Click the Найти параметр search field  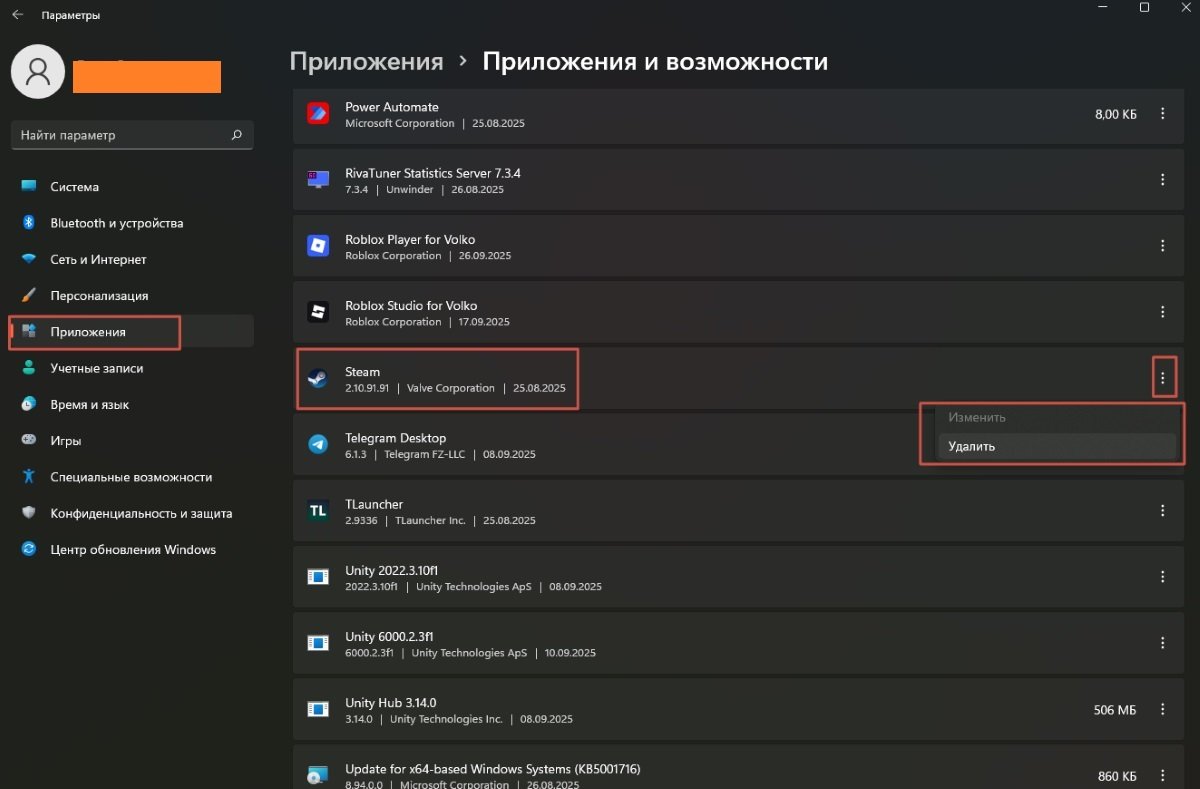[x=120, y=135]
